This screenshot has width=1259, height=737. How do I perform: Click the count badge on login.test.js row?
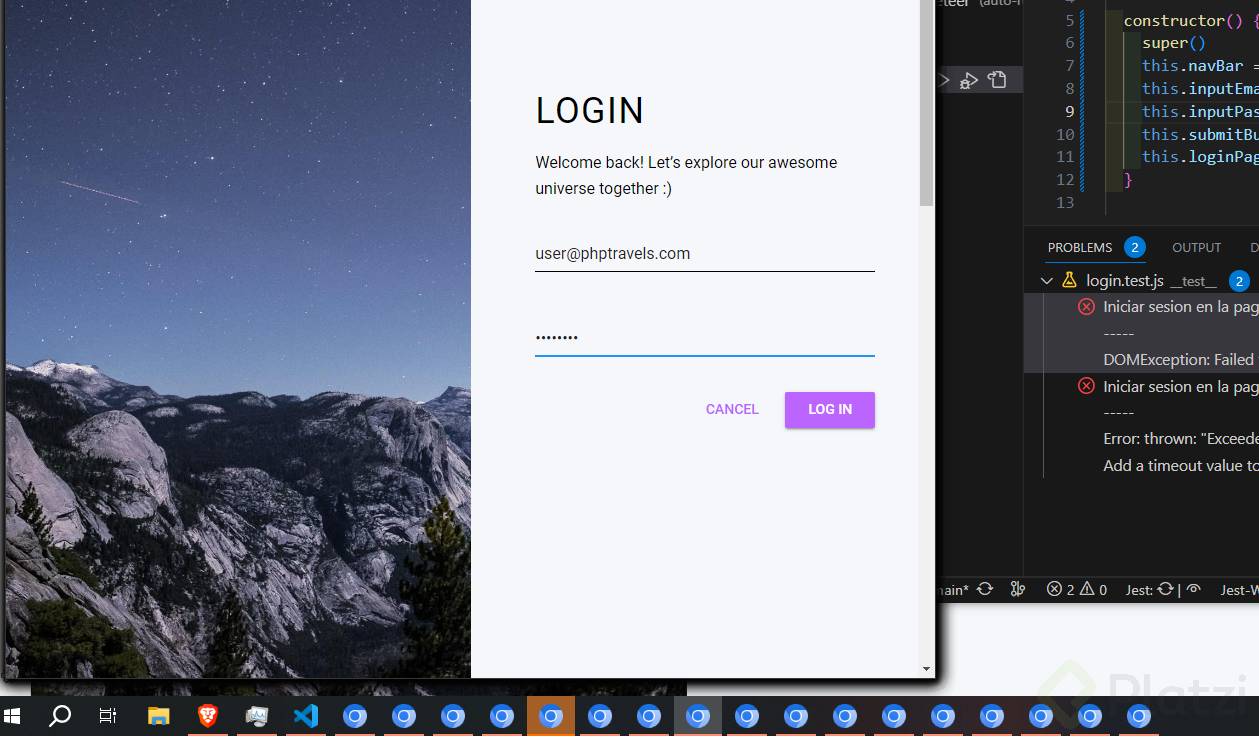click(x=1239, y=281)
